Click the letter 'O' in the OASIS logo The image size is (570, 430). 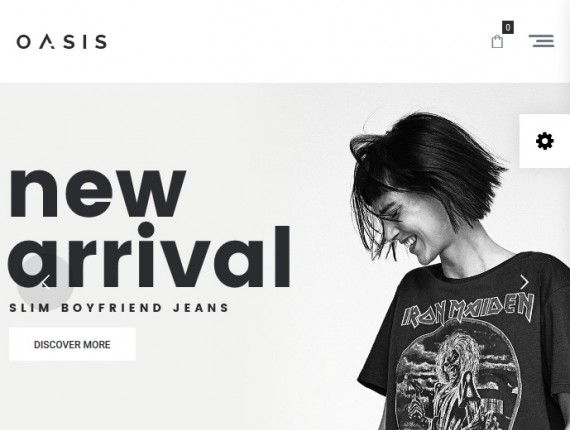[24, 42]
